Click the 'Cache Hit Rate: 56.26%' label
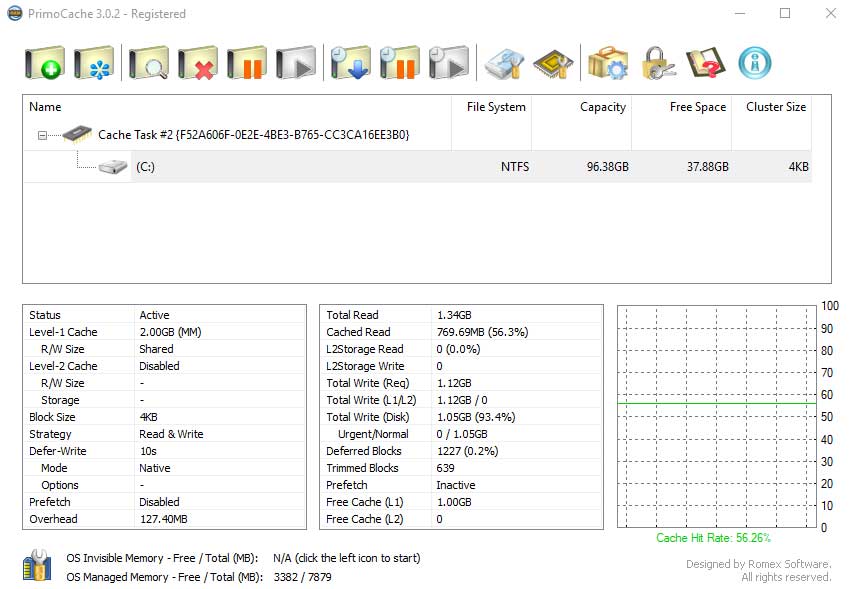851x589 pixels. (713, 538)
